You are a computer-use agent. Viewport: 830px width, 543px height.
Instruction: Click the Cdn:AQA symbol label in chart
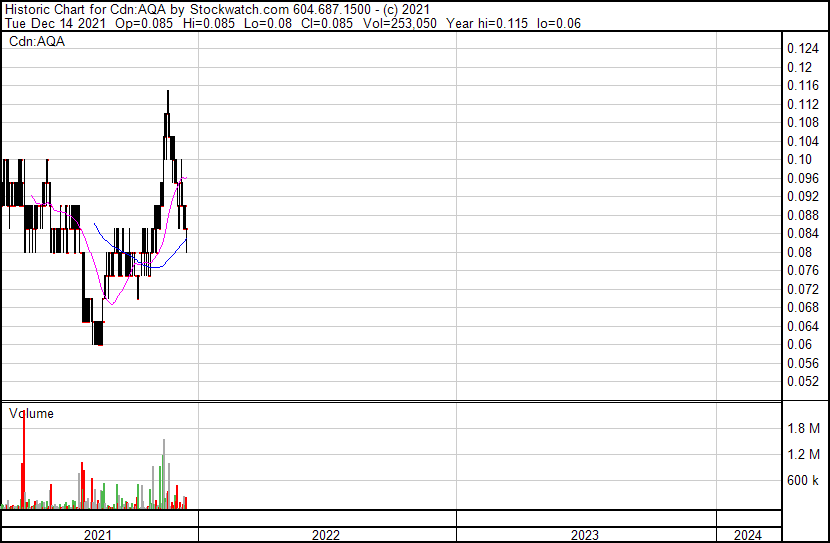(x=36, y=42)
